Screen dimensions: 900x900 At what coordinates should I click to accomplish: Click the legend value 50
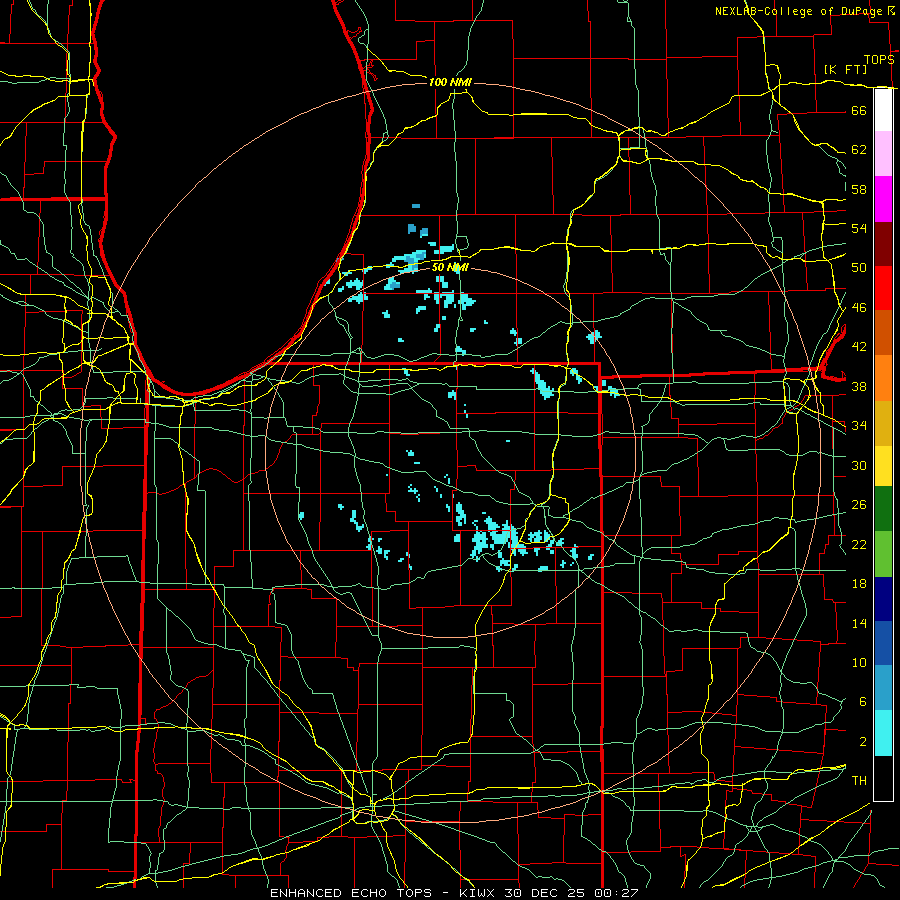(x=859, y=268)
